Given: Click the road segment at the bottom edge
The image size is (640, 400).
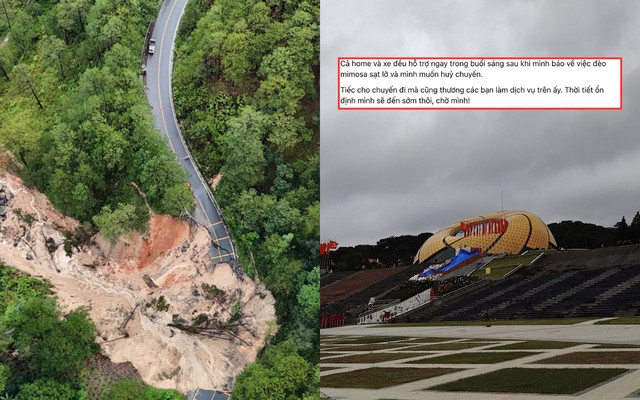Looking at the screenshot, I should point(209,395).
